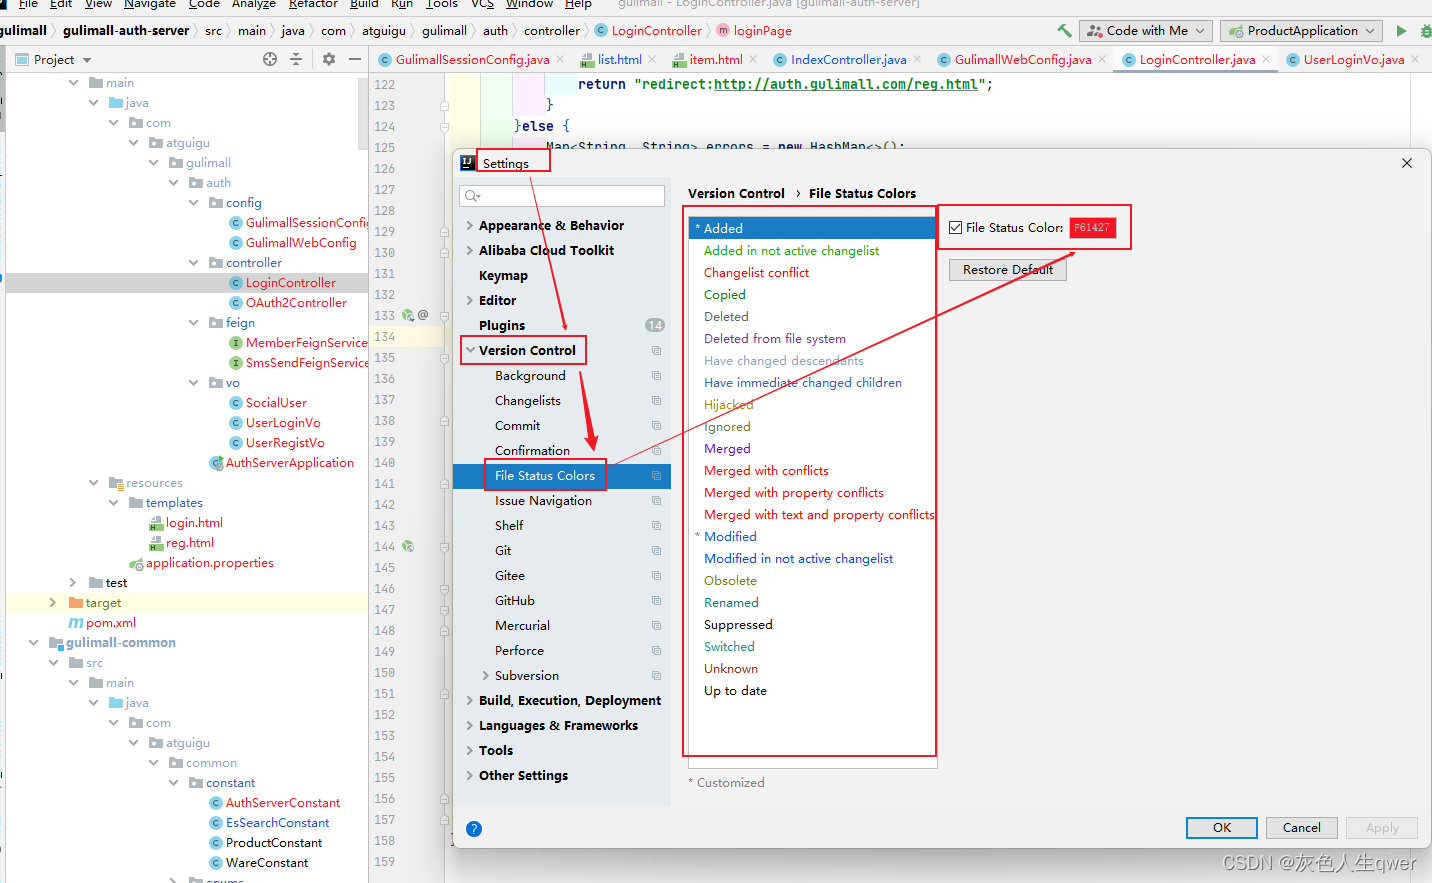This screenshot has width=1432, height=883.
Task: Select Deleted from file system status
Action: click(812, 339)
